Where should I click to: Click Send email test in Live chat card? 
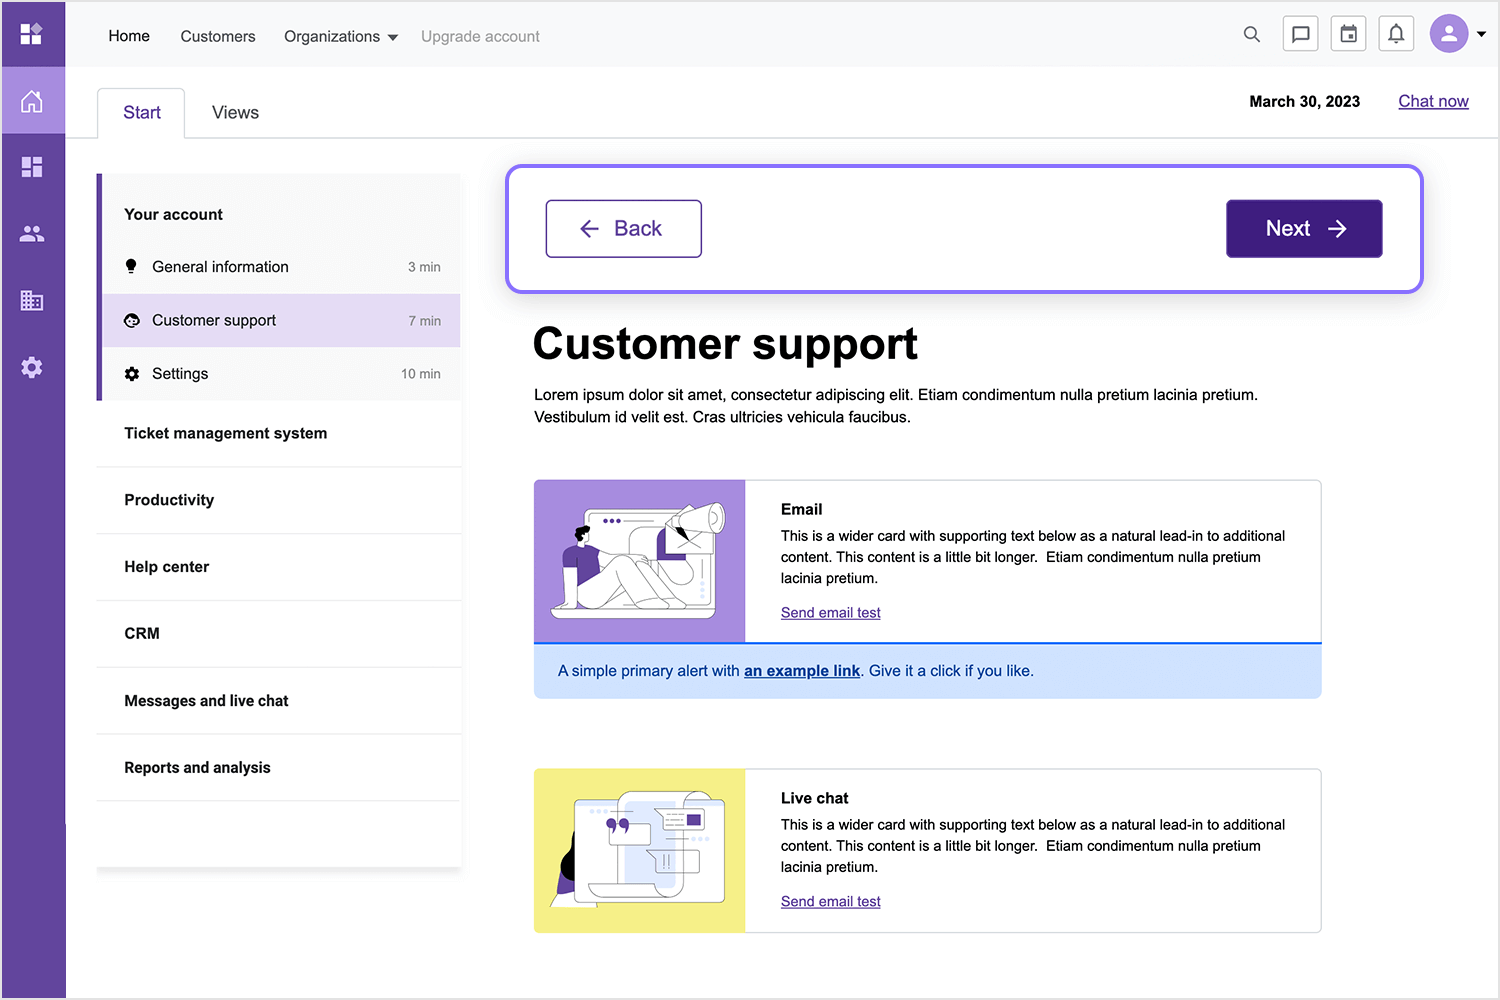(830, 902)
